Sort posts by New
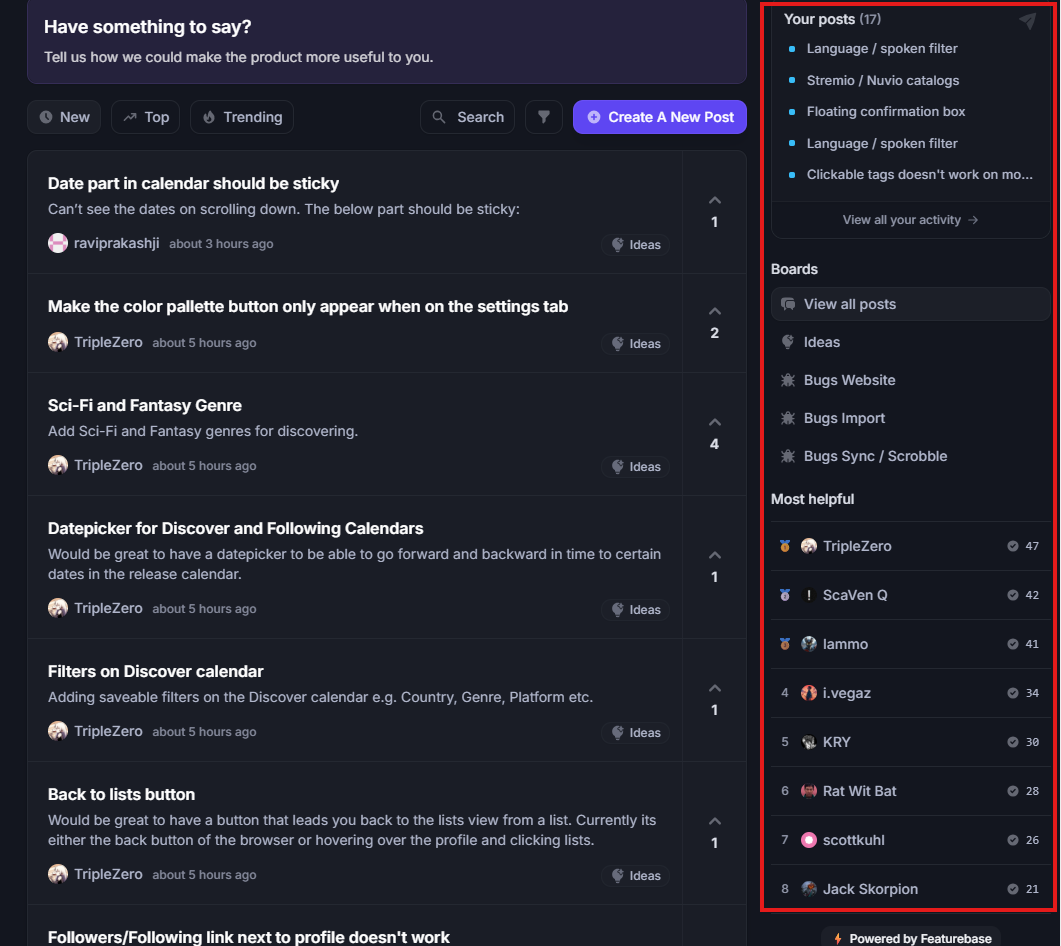This screenshot has width=1061, height=946. tap(64, 117)
